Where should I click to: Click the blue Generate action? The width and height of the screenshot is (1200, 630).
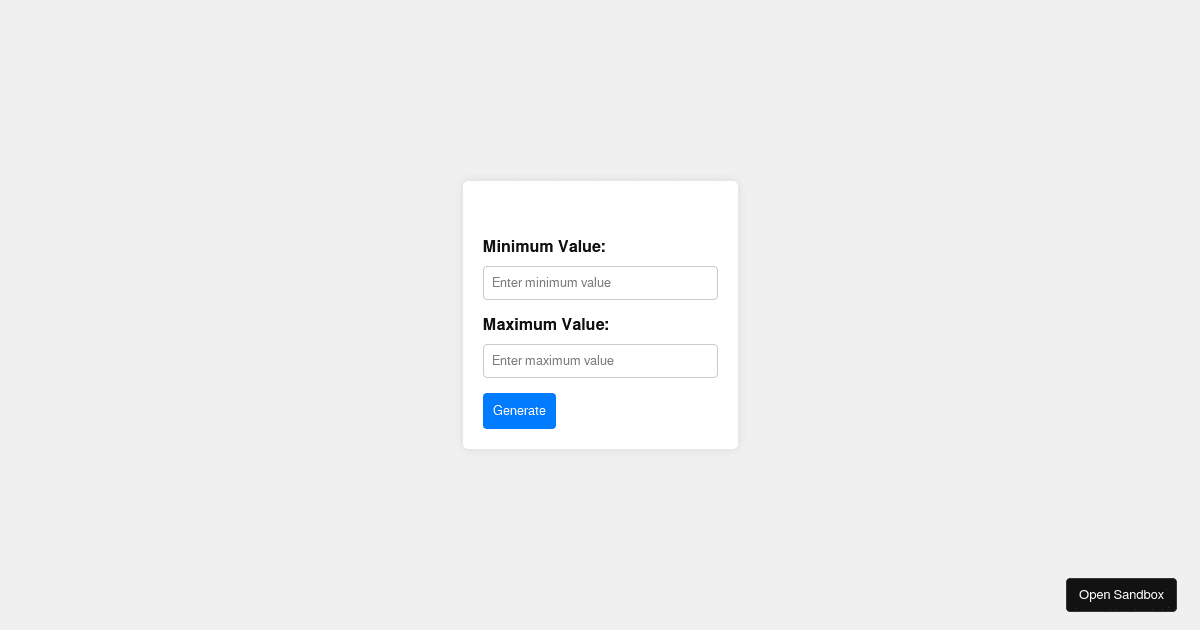[519, 411]
